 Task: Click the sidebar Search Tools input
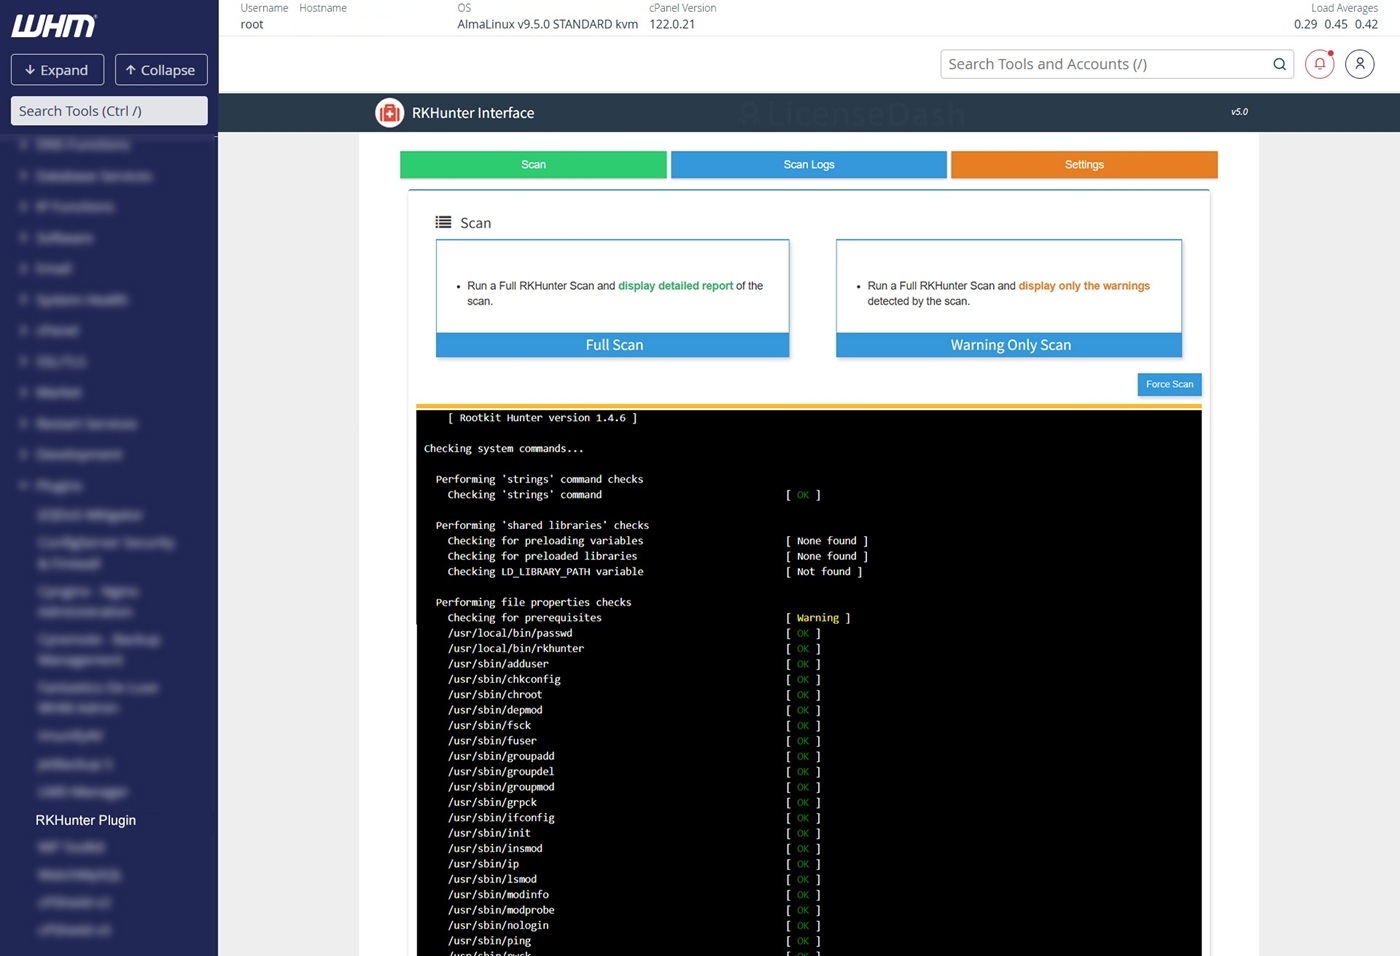pyautogui.click(x=109, y=111)
